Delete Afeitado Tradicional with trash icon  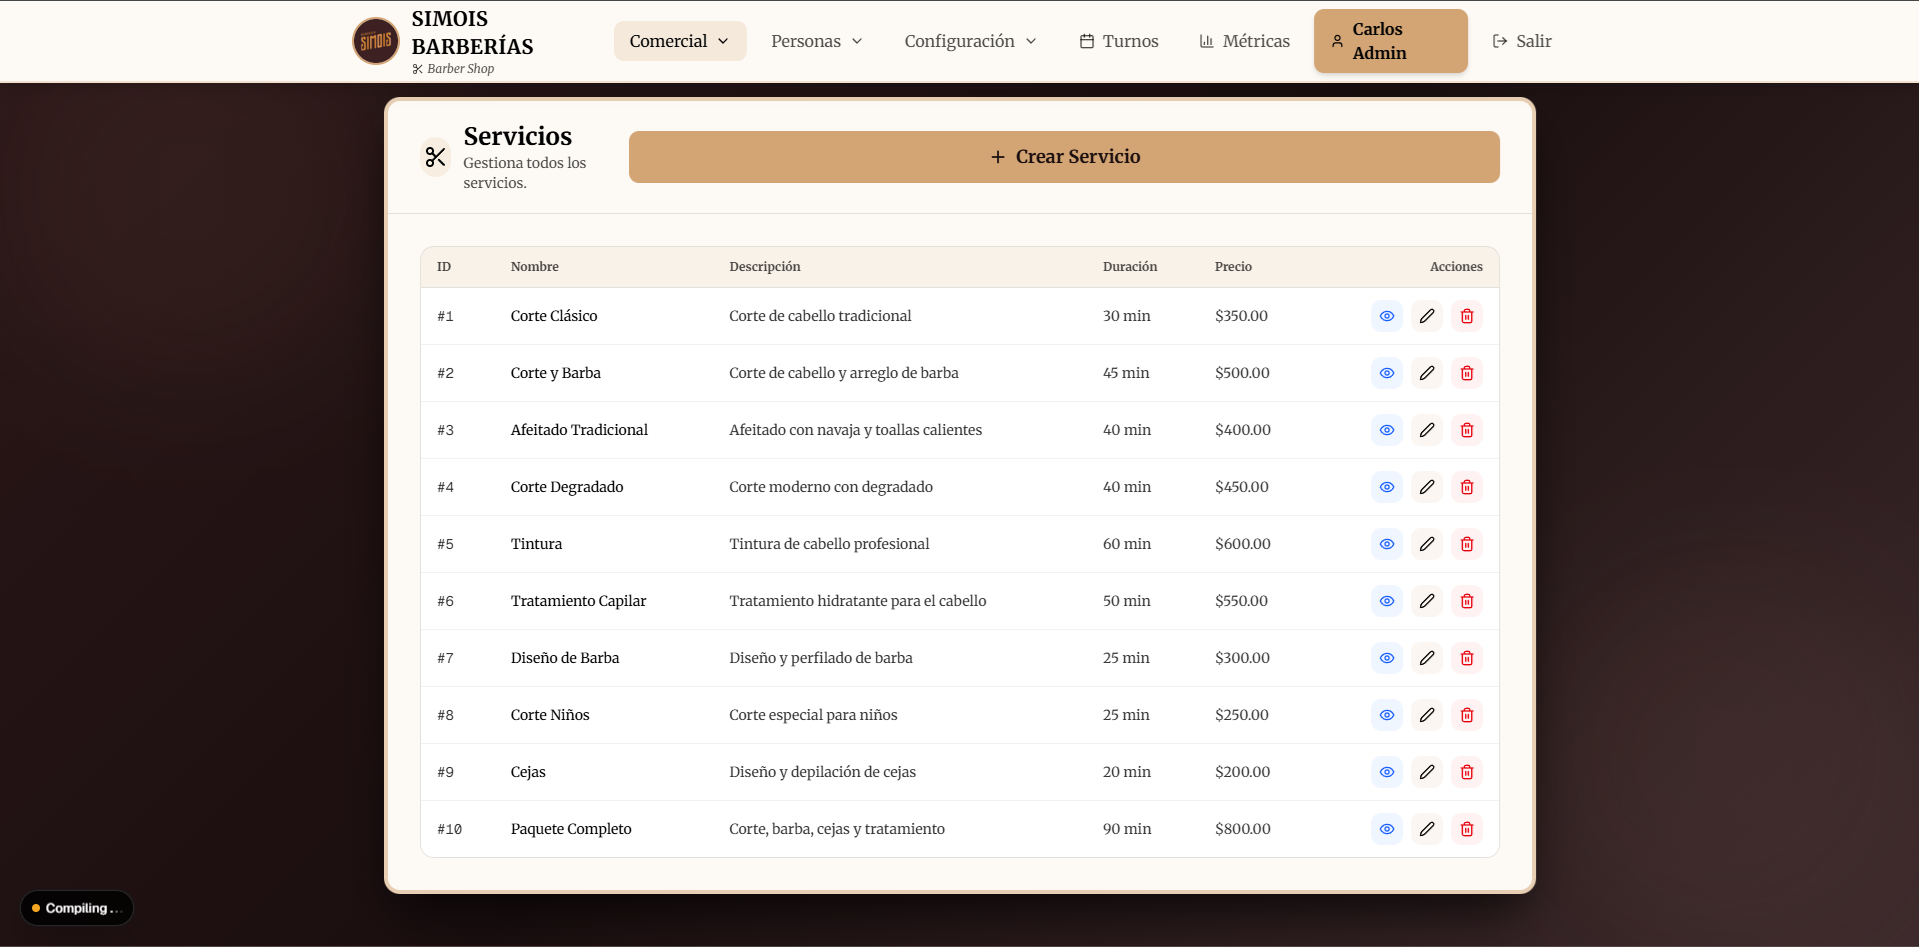tap(1467, 430)
